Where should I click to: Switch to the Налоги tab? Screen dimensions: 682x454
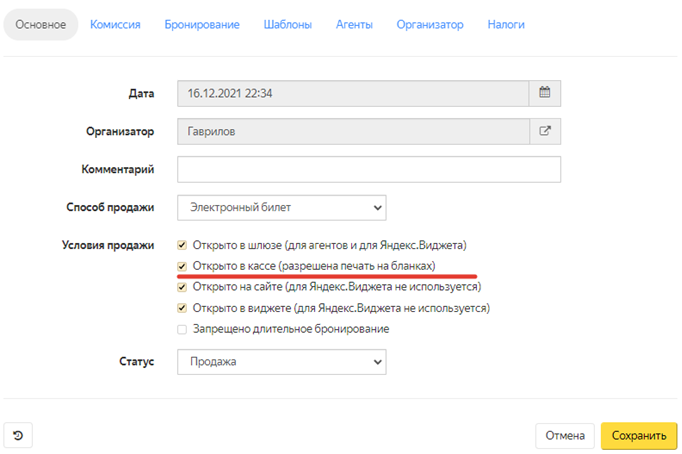(x=506, y=24)
